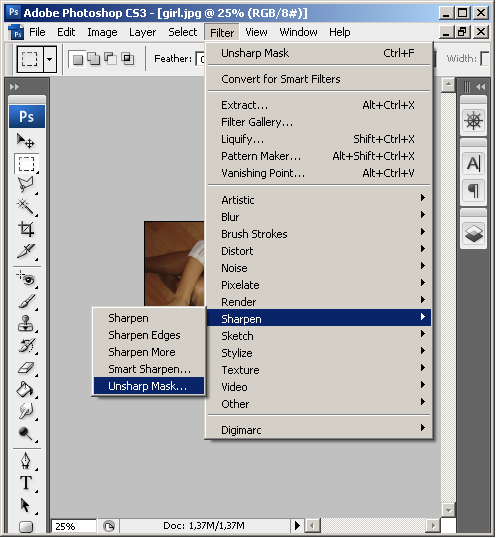Screen dimensions: 496x538
Task: Open the Paragraph panel icon
Action: pos(473,190)
